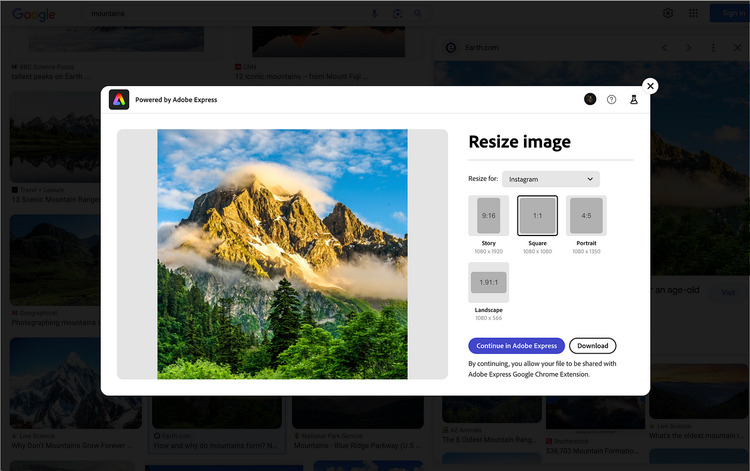
Task: Click the beaker labs icon in dialog
Action: pos(634,99)
